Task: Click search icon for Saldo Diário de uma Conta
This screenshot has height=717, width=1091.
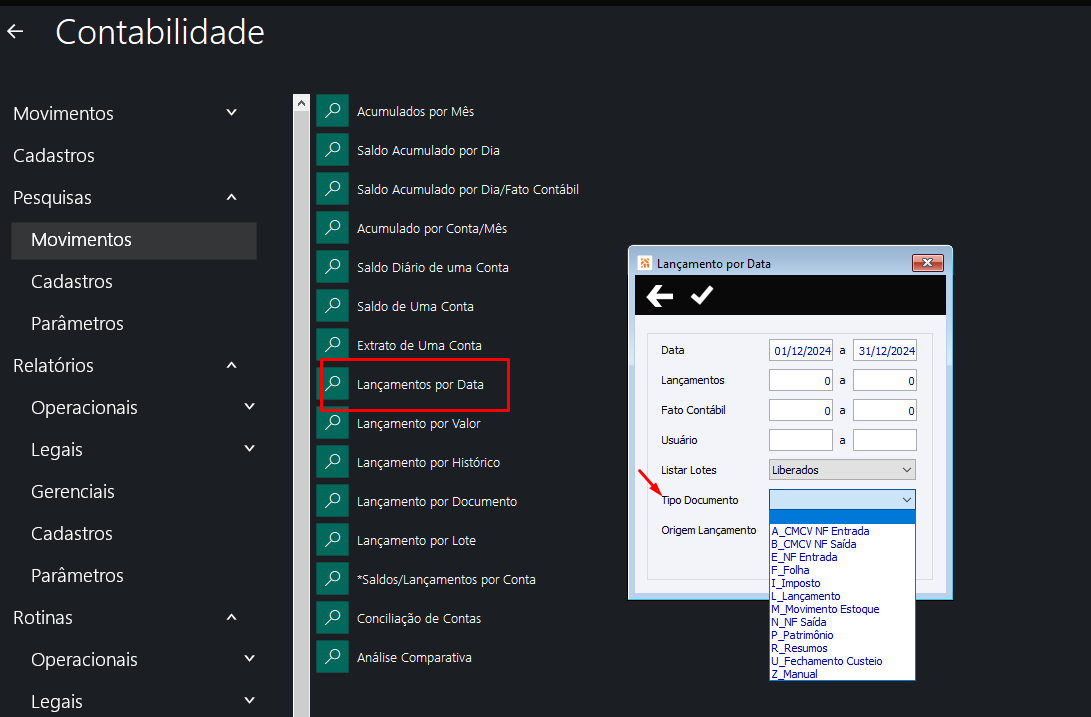Action: pos(333,267)
